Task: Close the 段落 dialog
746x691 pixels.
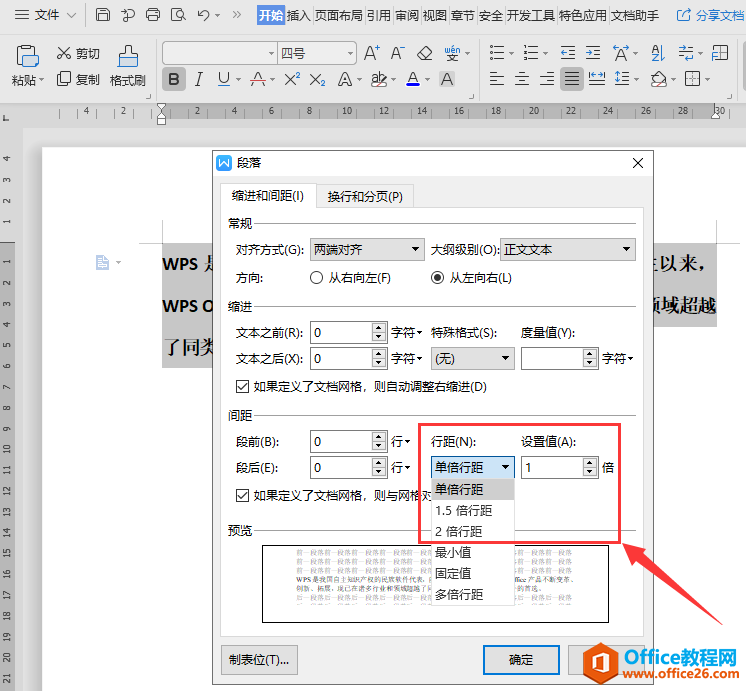Action: point(638,163)
